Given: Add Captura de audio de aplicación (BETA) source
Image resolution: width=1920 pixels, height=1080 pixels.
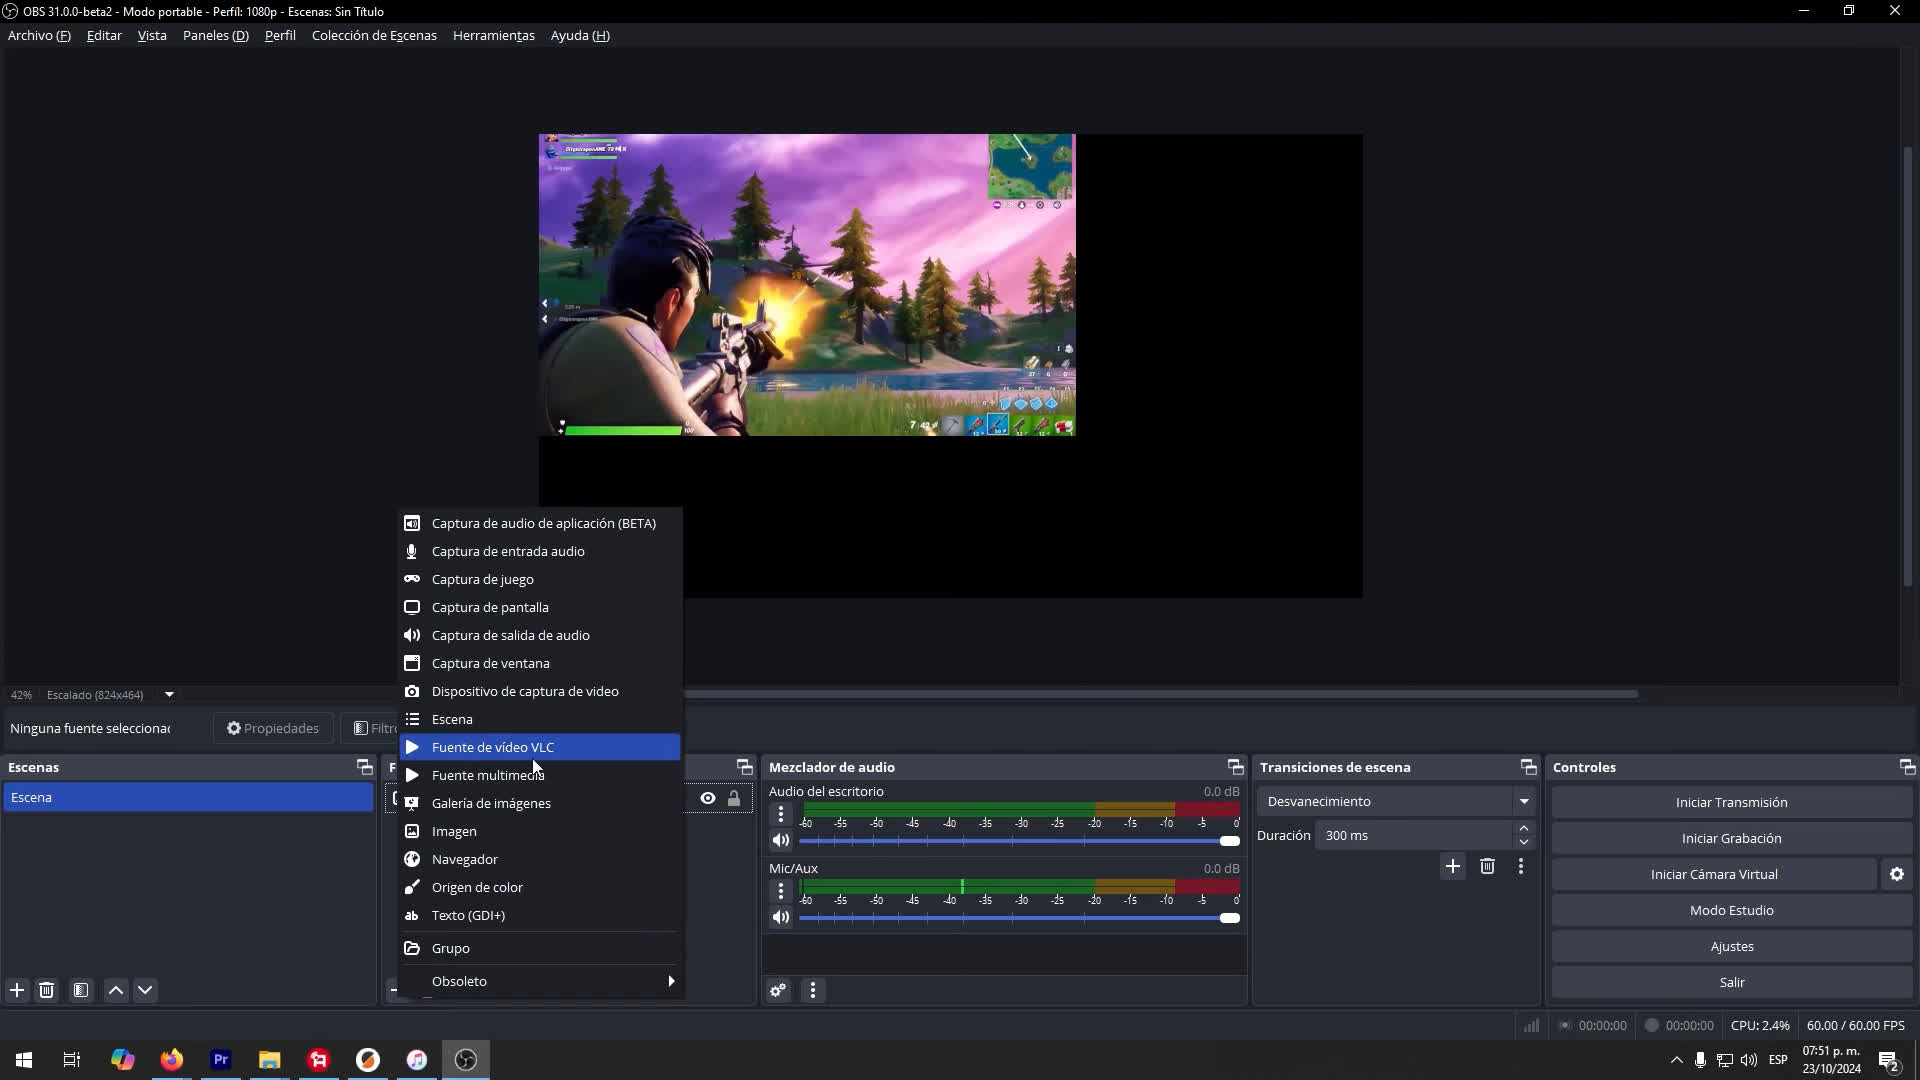Looking at the screenshot, I should point(540,523).
